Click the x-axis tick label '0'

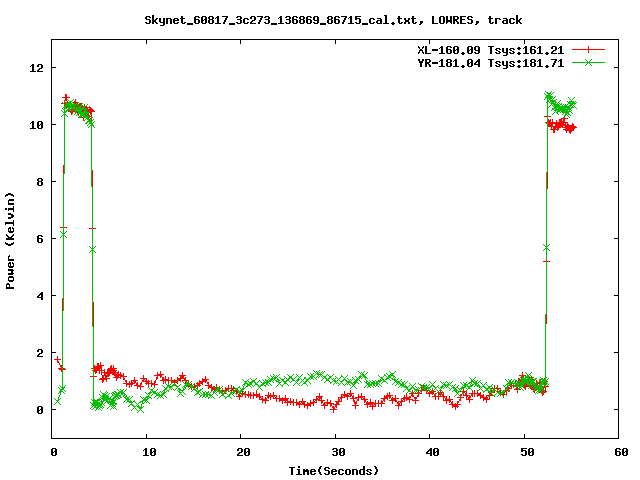(x=53, y=452)
